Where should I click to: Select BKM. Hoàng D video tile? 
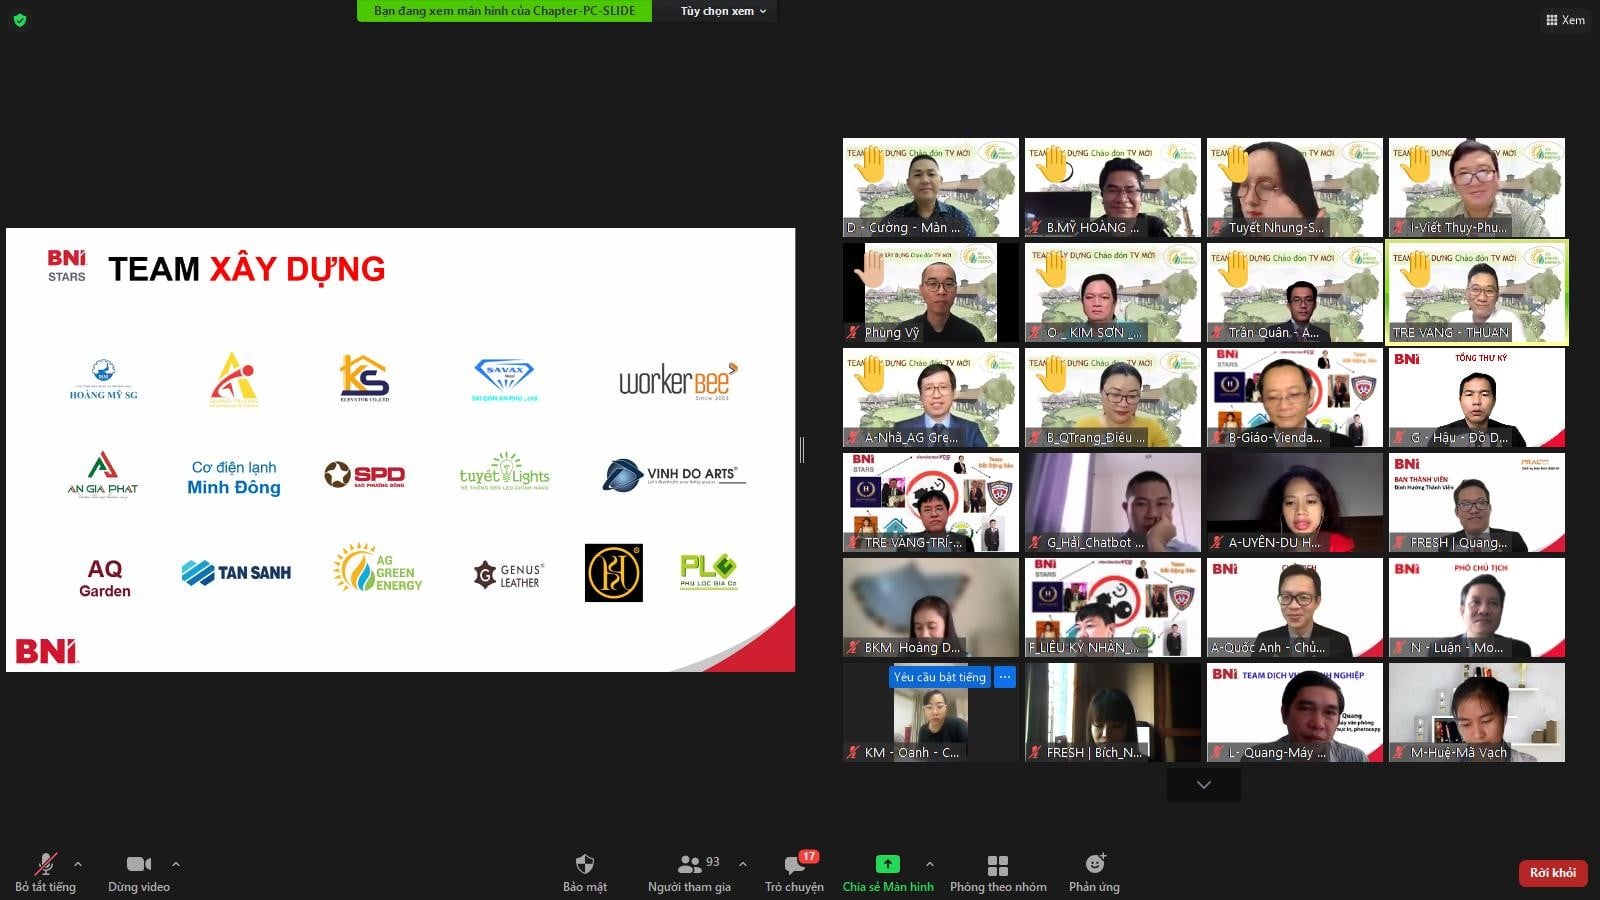[931, 607]
